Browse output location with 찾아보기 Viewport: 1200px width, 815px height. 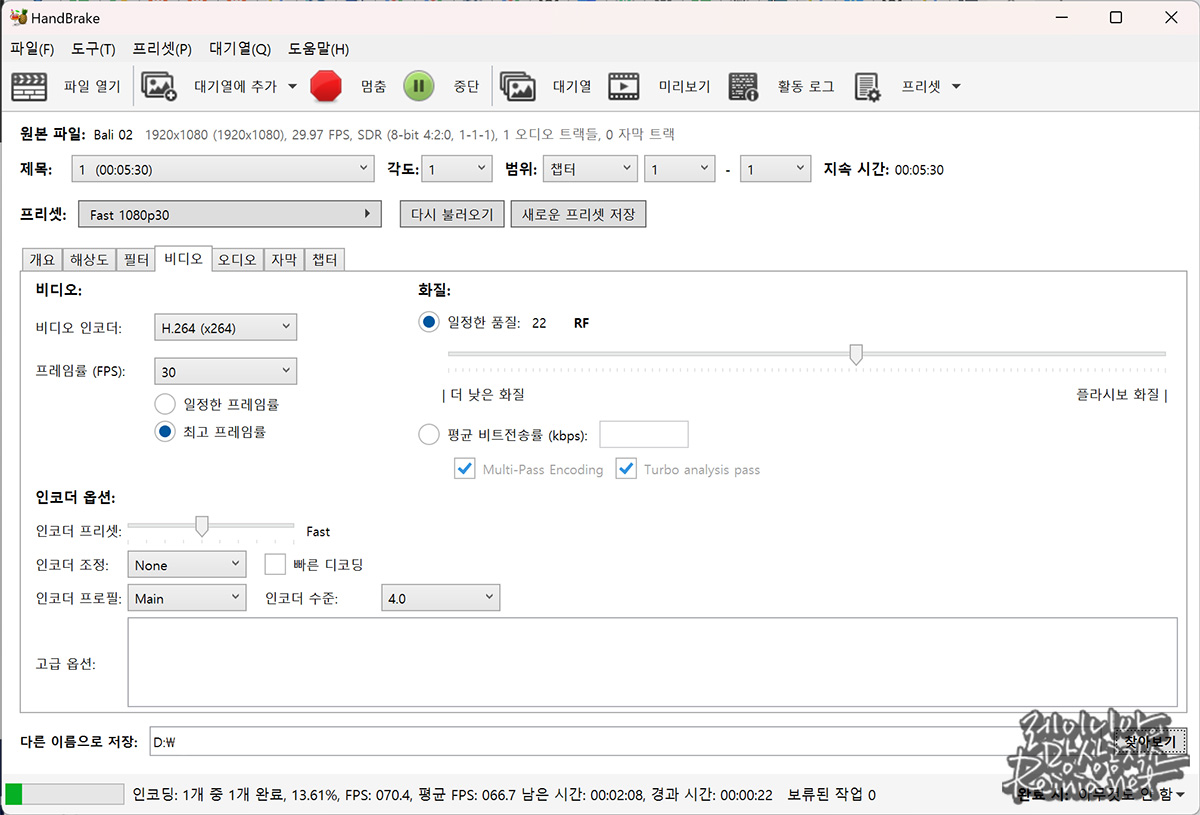coord(1151,740)
